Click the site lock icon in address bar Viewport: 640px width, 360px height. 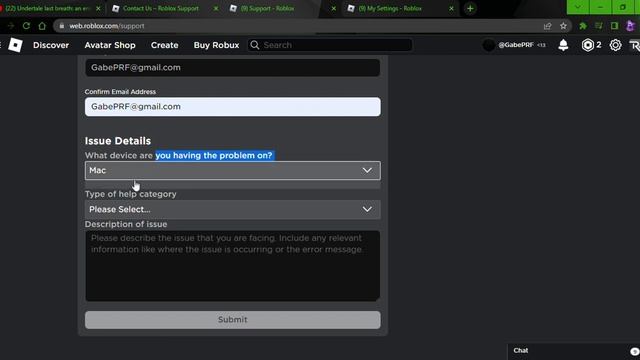coord(62,26)
